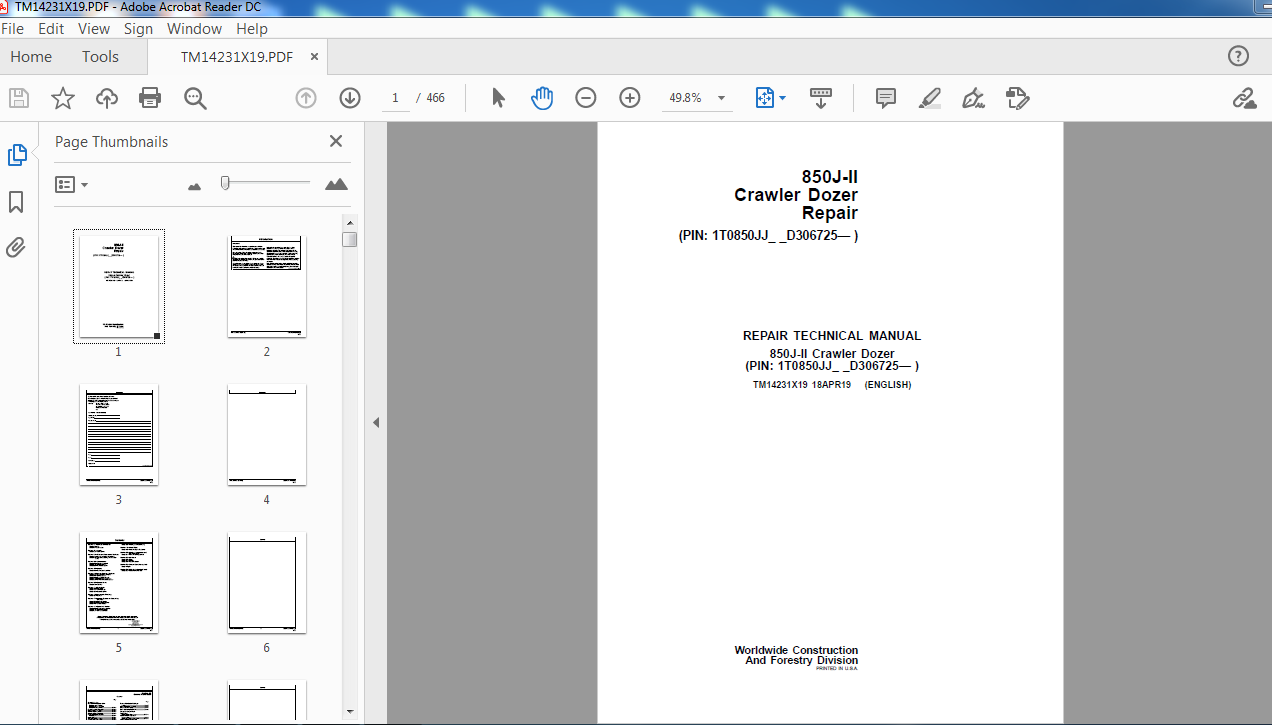Zoom in with plus icon
This screenshot has width=1272, height=725.
click(x=630, y=98)
